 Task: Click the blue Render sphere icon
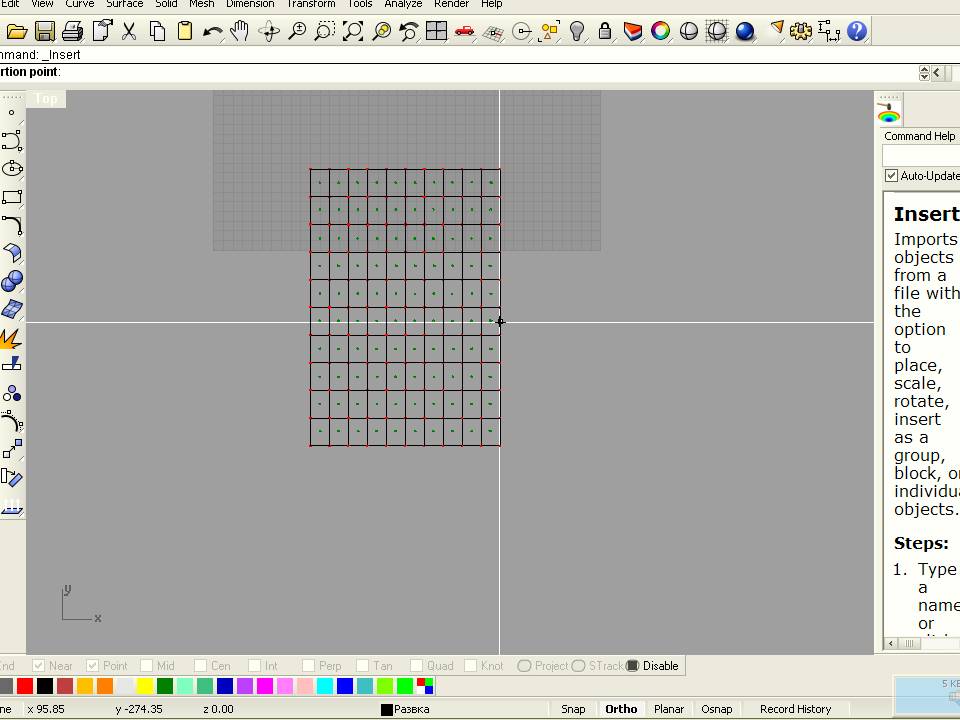click(x=745, y=32)
